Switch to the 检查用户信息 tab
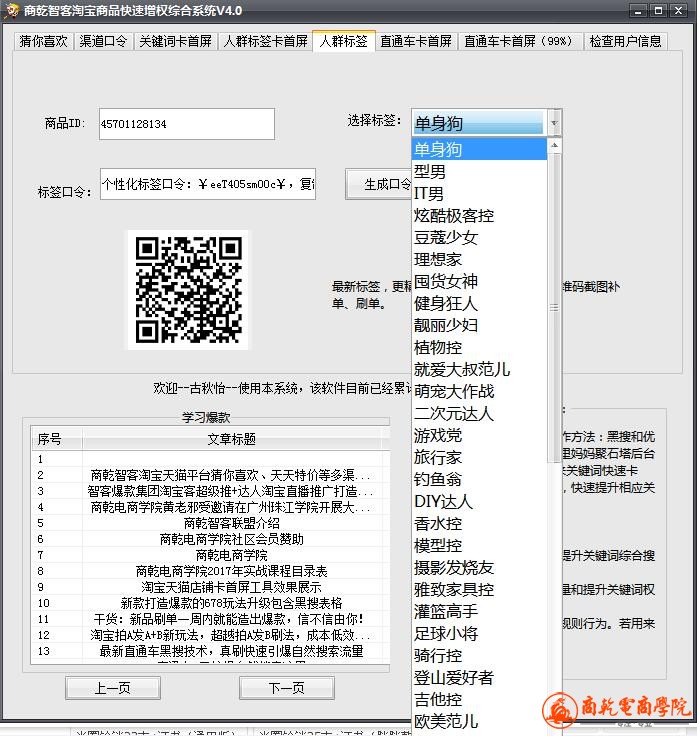Screen dimensions: 697x736 coord(625,41)
